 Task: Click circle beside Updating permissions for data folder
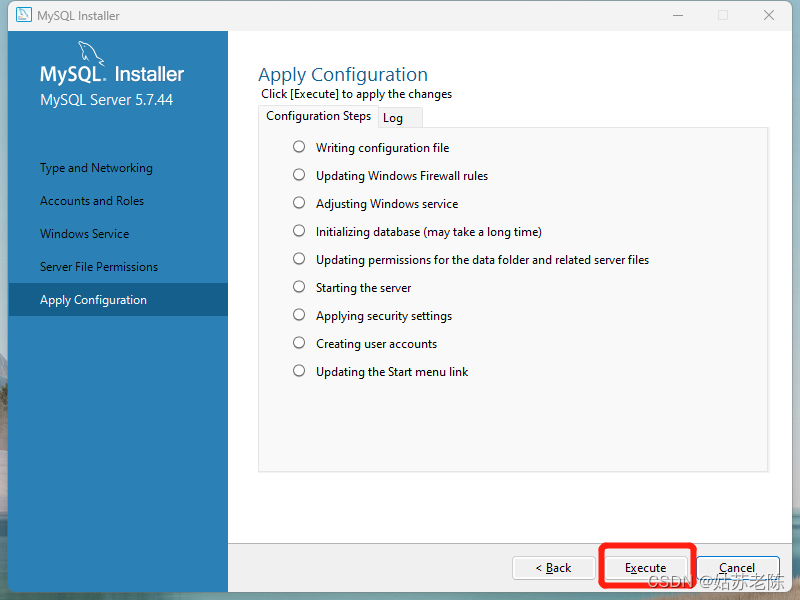point(299,259)
